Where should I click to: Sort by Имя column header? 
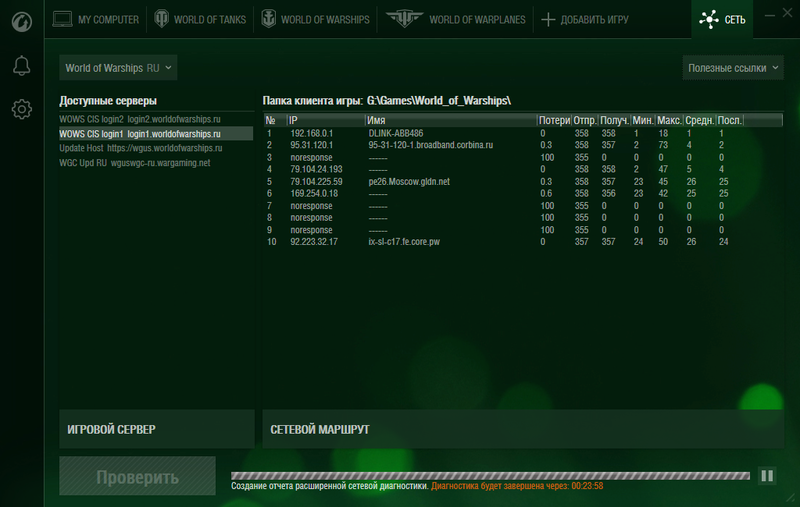(x=451, y=120)
